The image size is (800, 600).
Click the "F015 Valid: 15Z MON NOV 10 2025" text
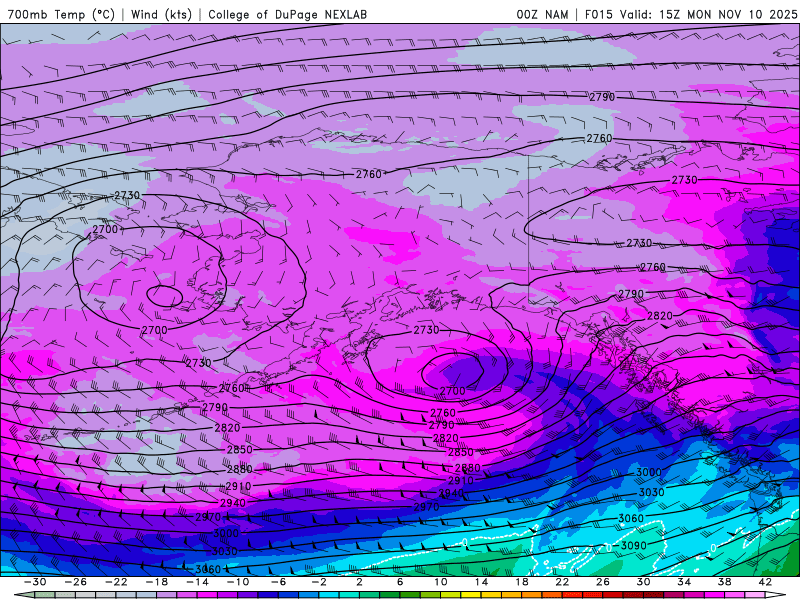pyautogui.click(x=691, y=14)
